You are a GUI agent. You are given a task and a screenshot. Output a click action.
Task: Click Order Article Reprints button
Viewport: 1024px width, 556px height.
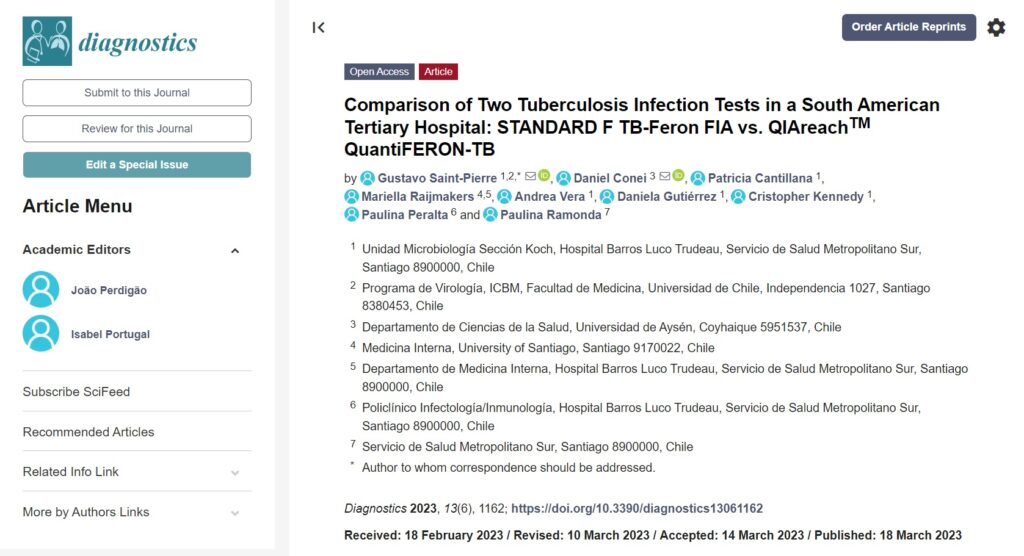point(908,27)
